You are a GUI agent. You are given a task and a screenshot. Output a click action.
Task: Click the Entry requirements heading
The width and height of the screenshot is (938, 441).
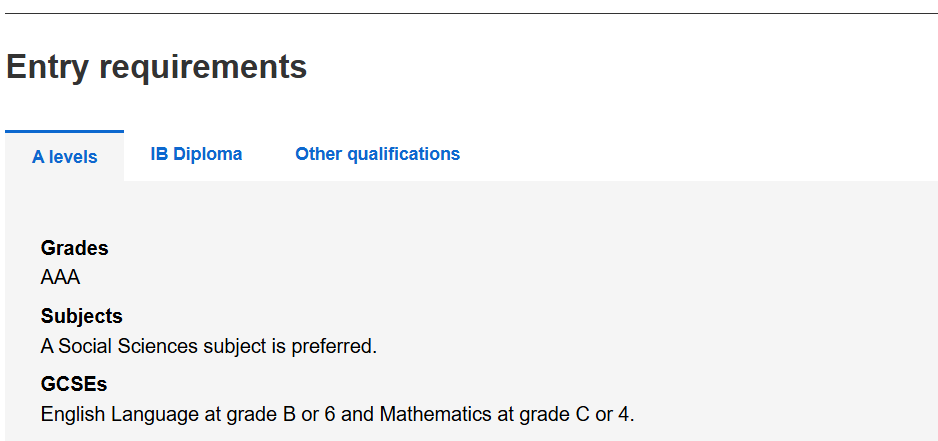tap(156, 67)
